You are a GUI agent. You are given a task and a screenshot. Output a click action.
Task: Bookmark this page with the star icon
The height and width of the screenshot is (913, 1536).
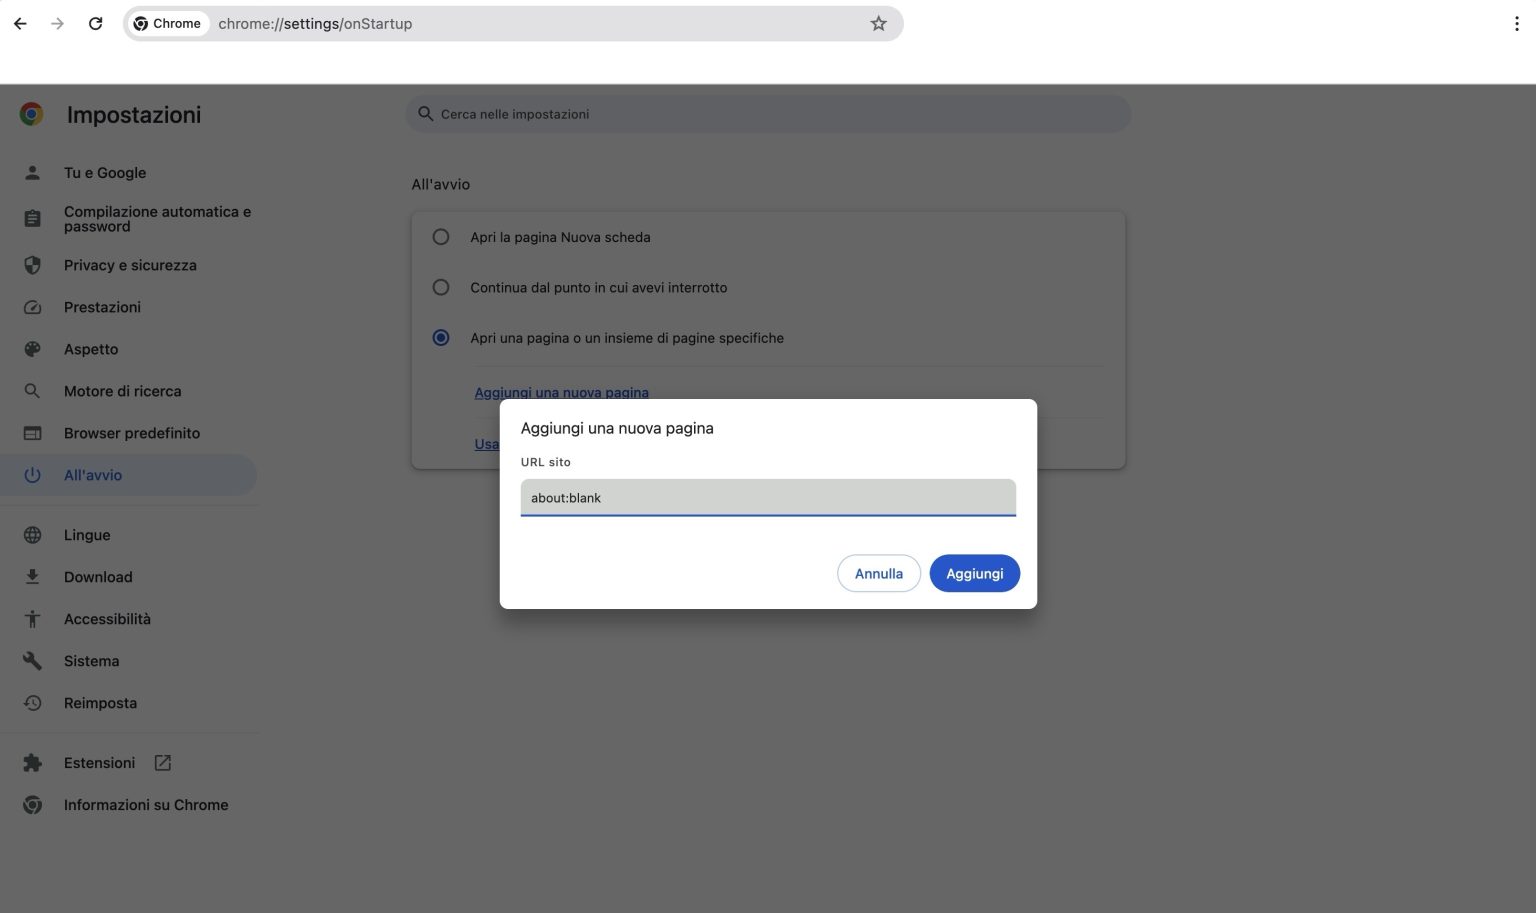(878, 23)
